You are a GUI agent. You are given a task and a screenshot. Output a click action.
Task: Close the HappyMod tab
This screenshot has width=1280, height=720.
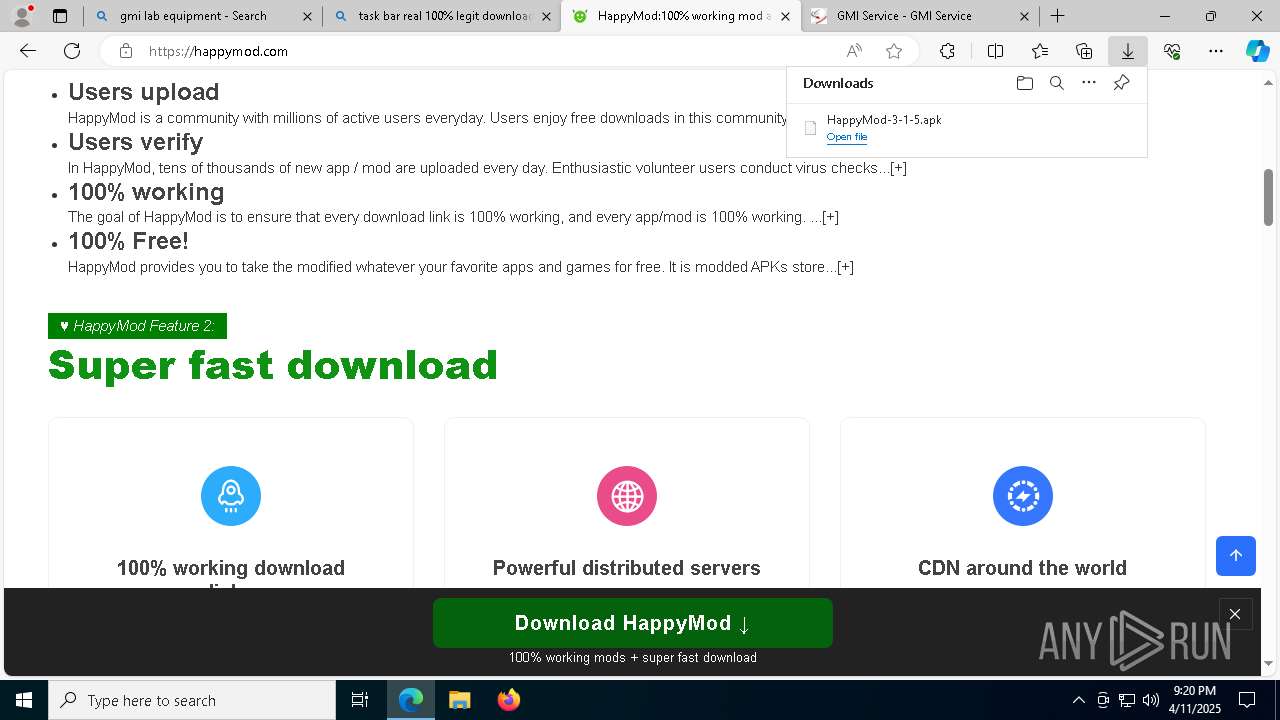point(786,16)
